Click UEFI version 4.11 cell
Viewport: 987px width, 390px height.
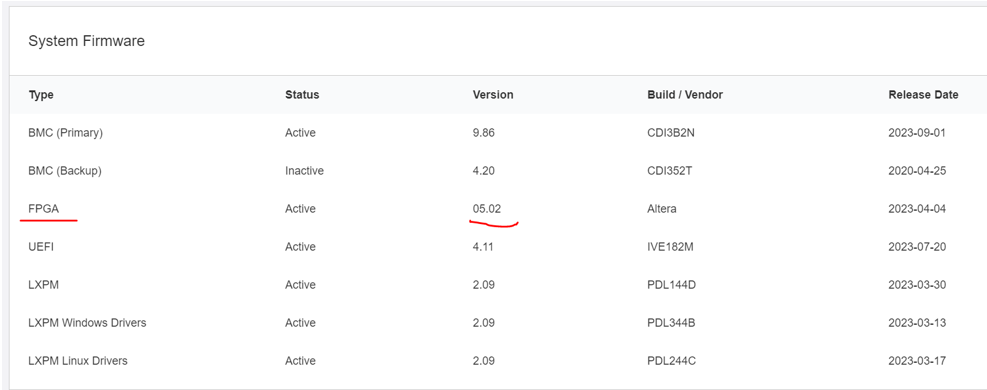point(483,247)
